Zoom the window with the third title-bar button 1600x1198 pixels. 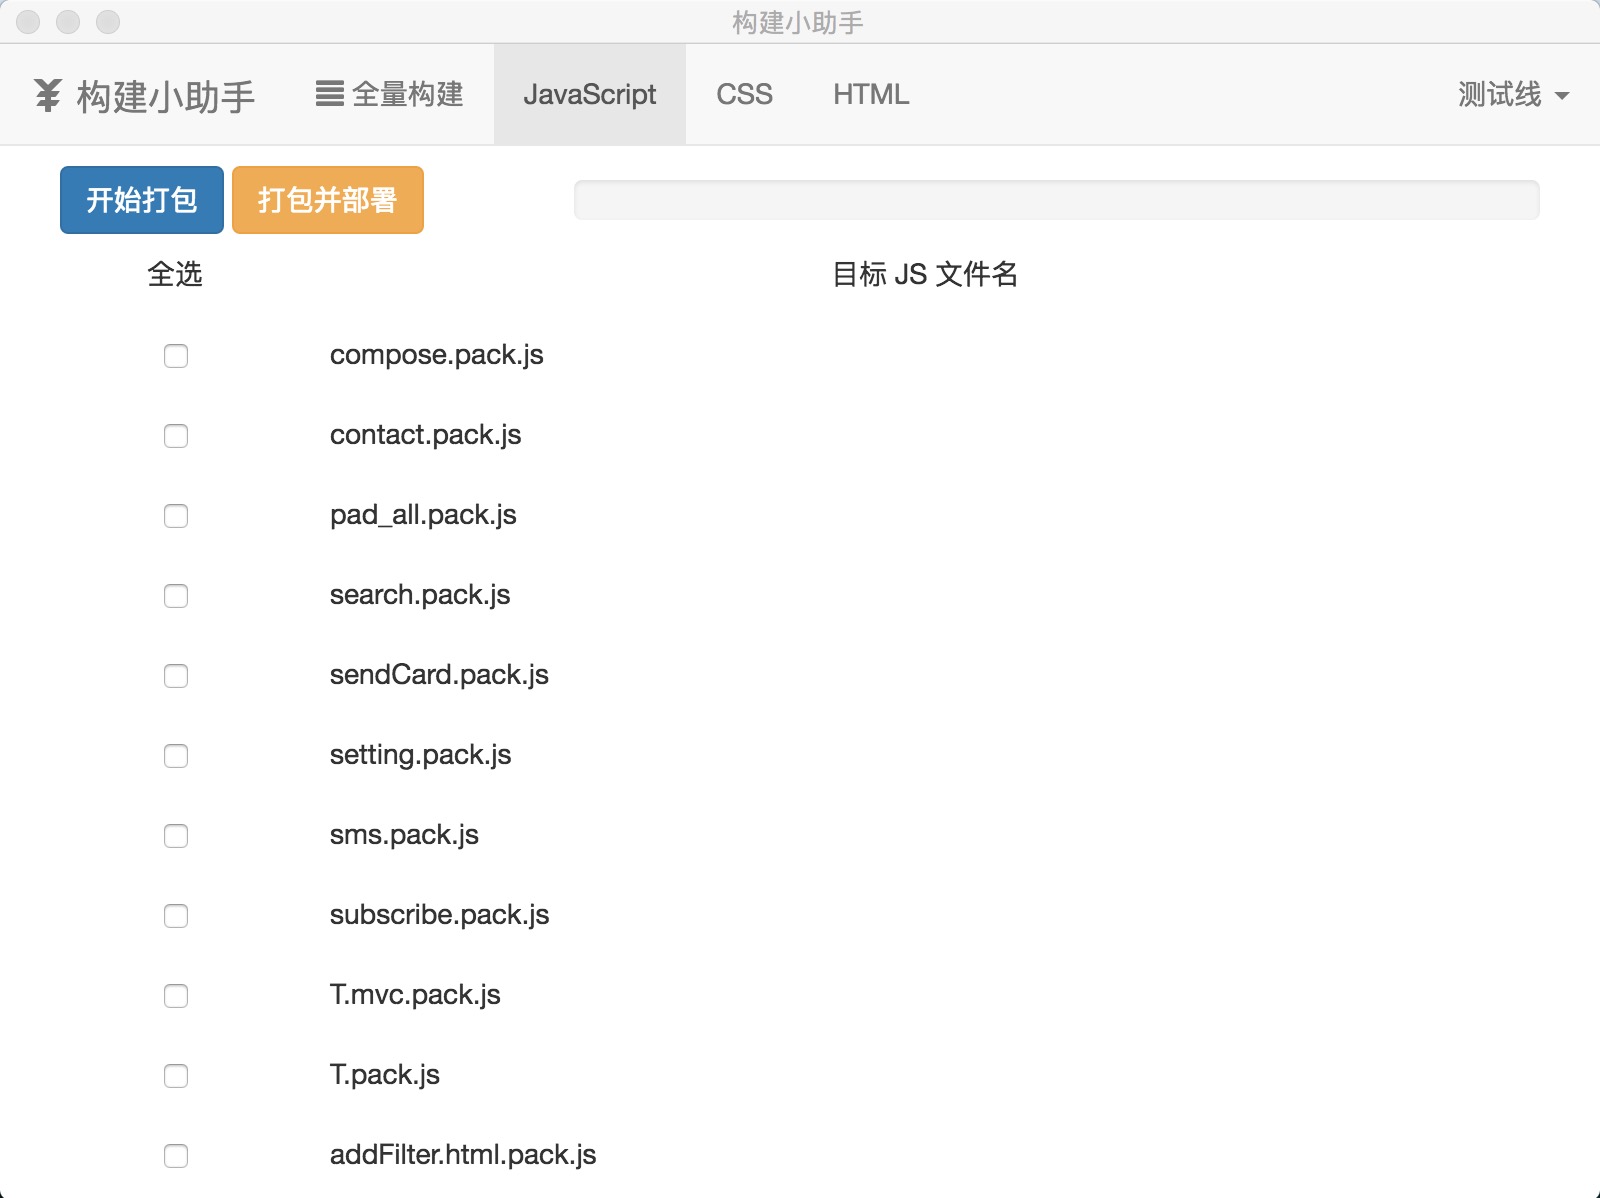point(108,22)
